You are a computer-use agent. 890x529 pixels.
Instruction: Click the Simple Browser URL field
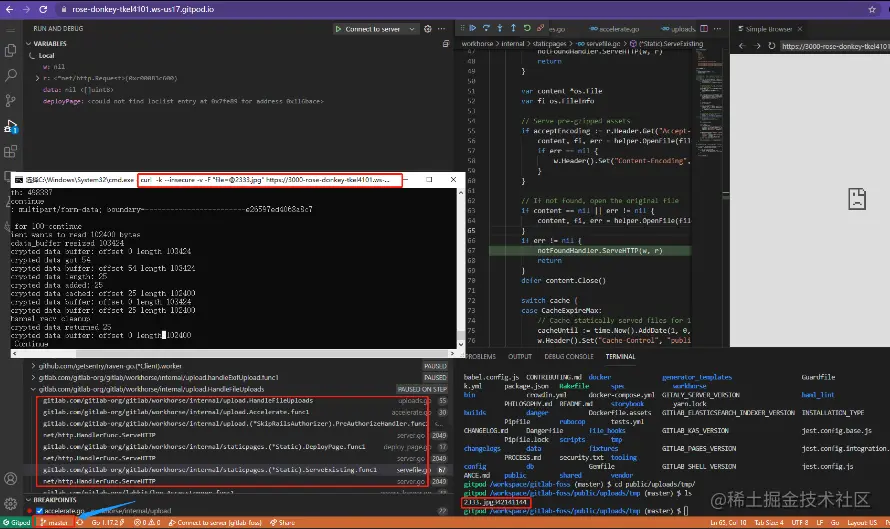pyautogui.click(x=834, y=46)
